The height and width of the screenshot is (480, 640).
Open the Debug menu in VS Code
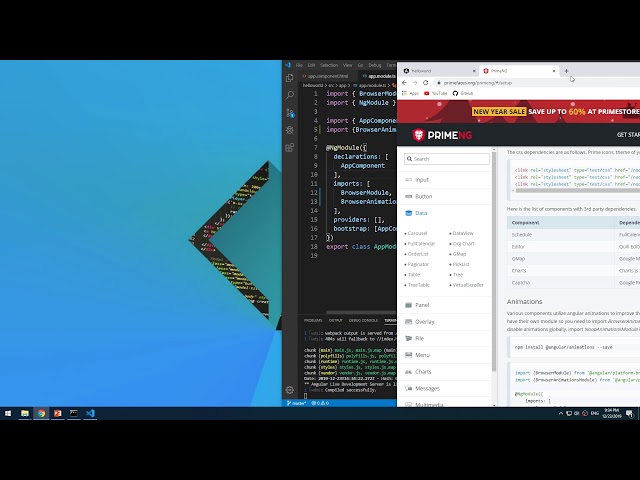pyautogui.click(x=375, y=65)
